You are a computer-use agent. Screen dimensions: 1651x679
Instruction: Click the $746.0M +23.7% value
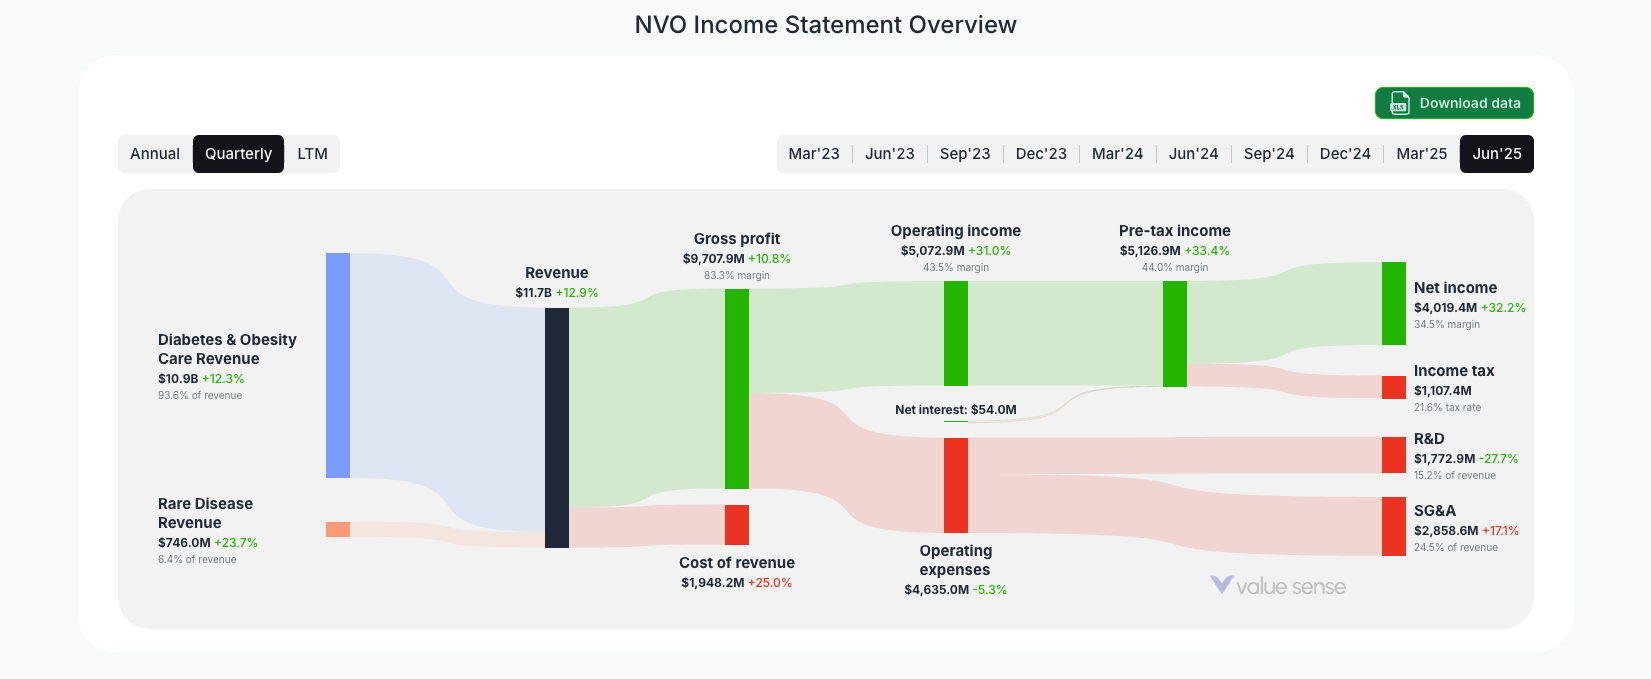click(x=208, y=543)
